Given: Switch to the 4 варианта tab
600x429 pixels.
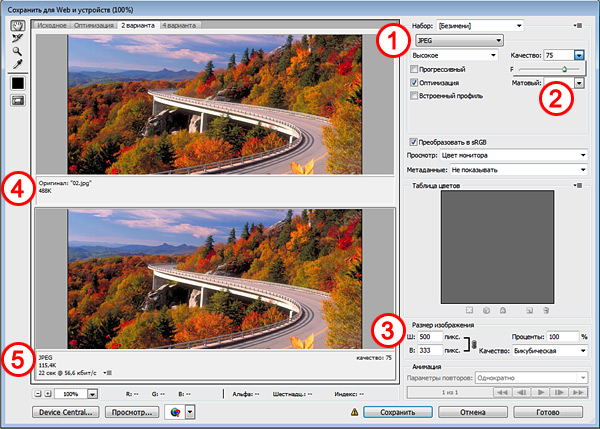Looking at the screenshot, I should [179, 25].
